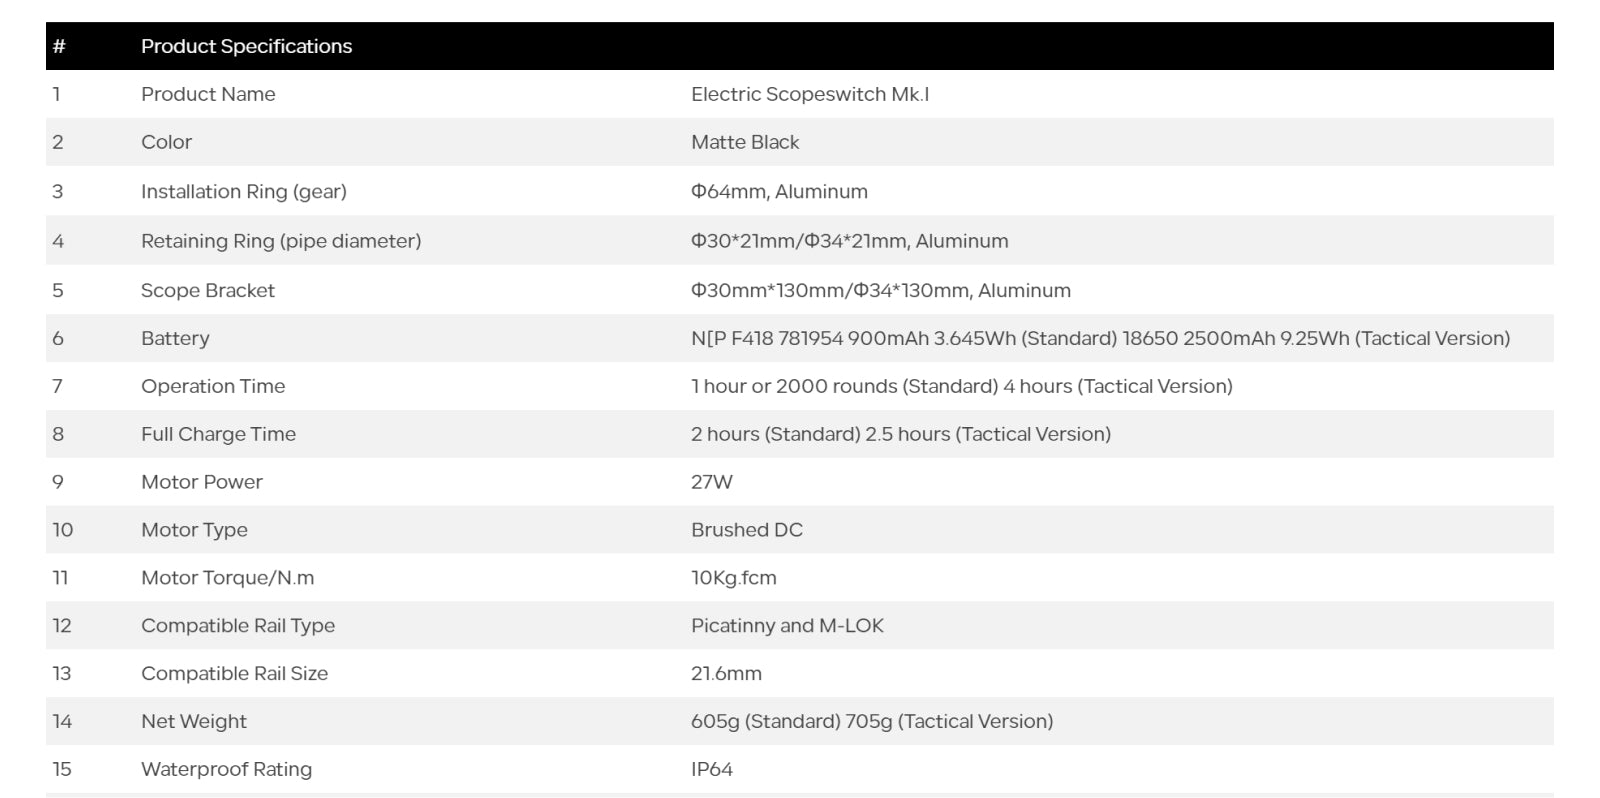The image size is (1600, 798).
Task: Click the Product Specifications header
Action: [x=246, y=46]
